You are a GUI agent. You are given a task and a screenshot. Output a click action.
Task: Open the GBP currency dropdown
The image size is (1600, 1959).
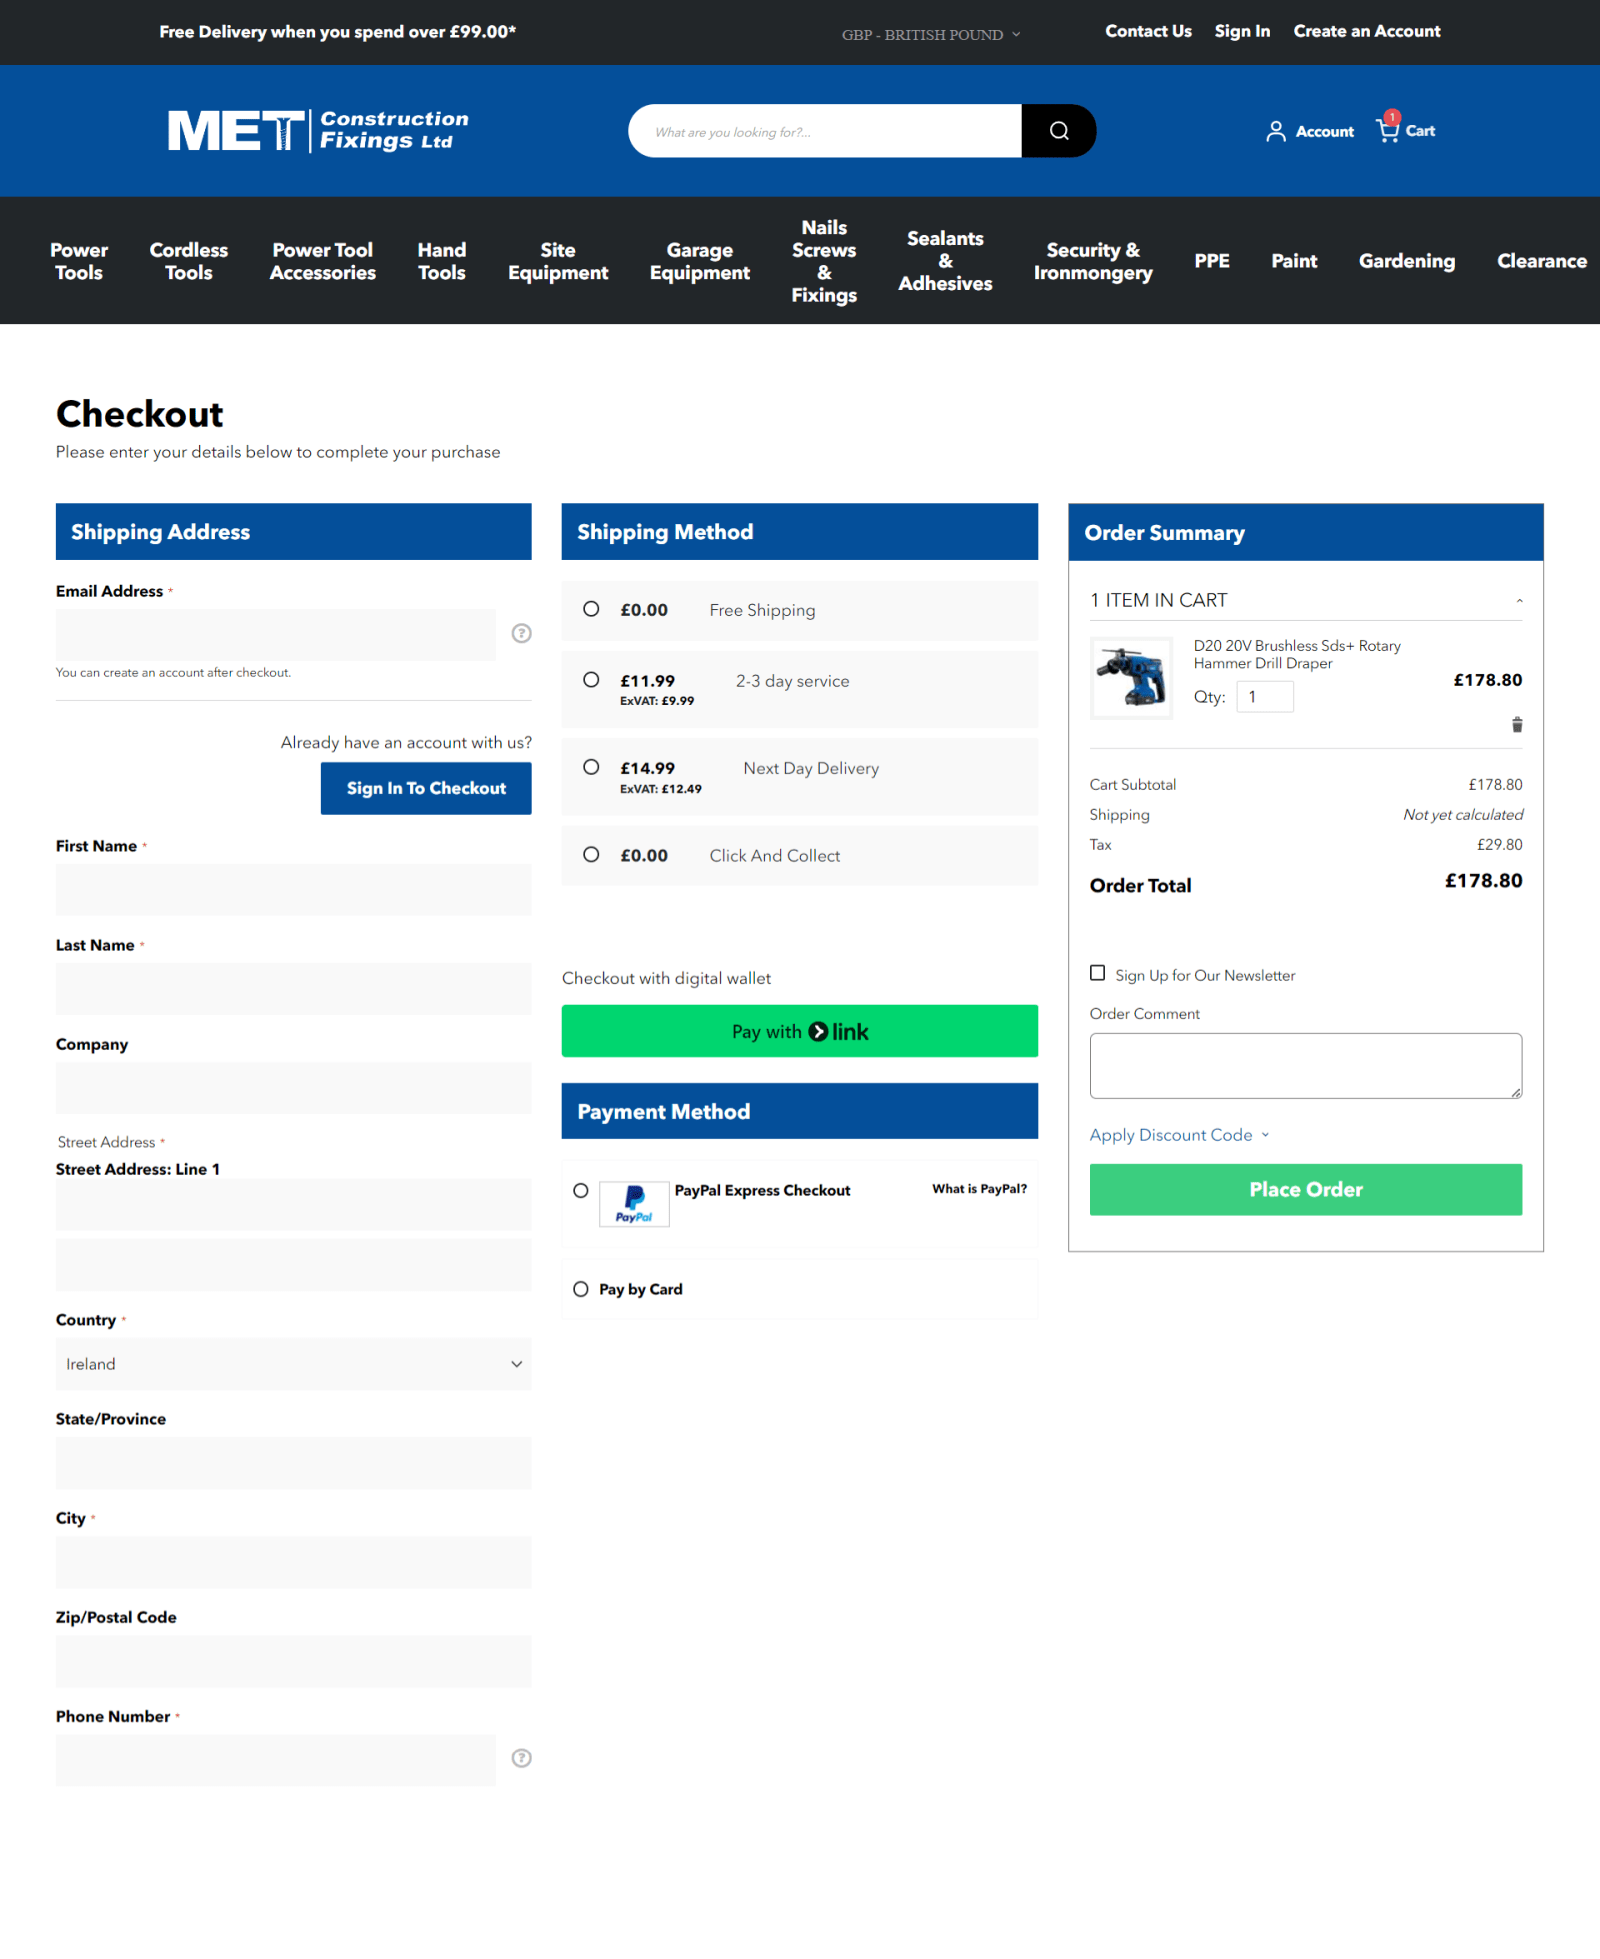click(930, 33)
